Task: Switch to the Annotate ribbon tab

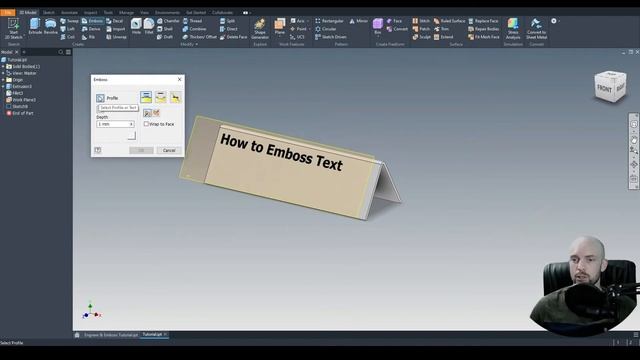Action: point(69,13)
